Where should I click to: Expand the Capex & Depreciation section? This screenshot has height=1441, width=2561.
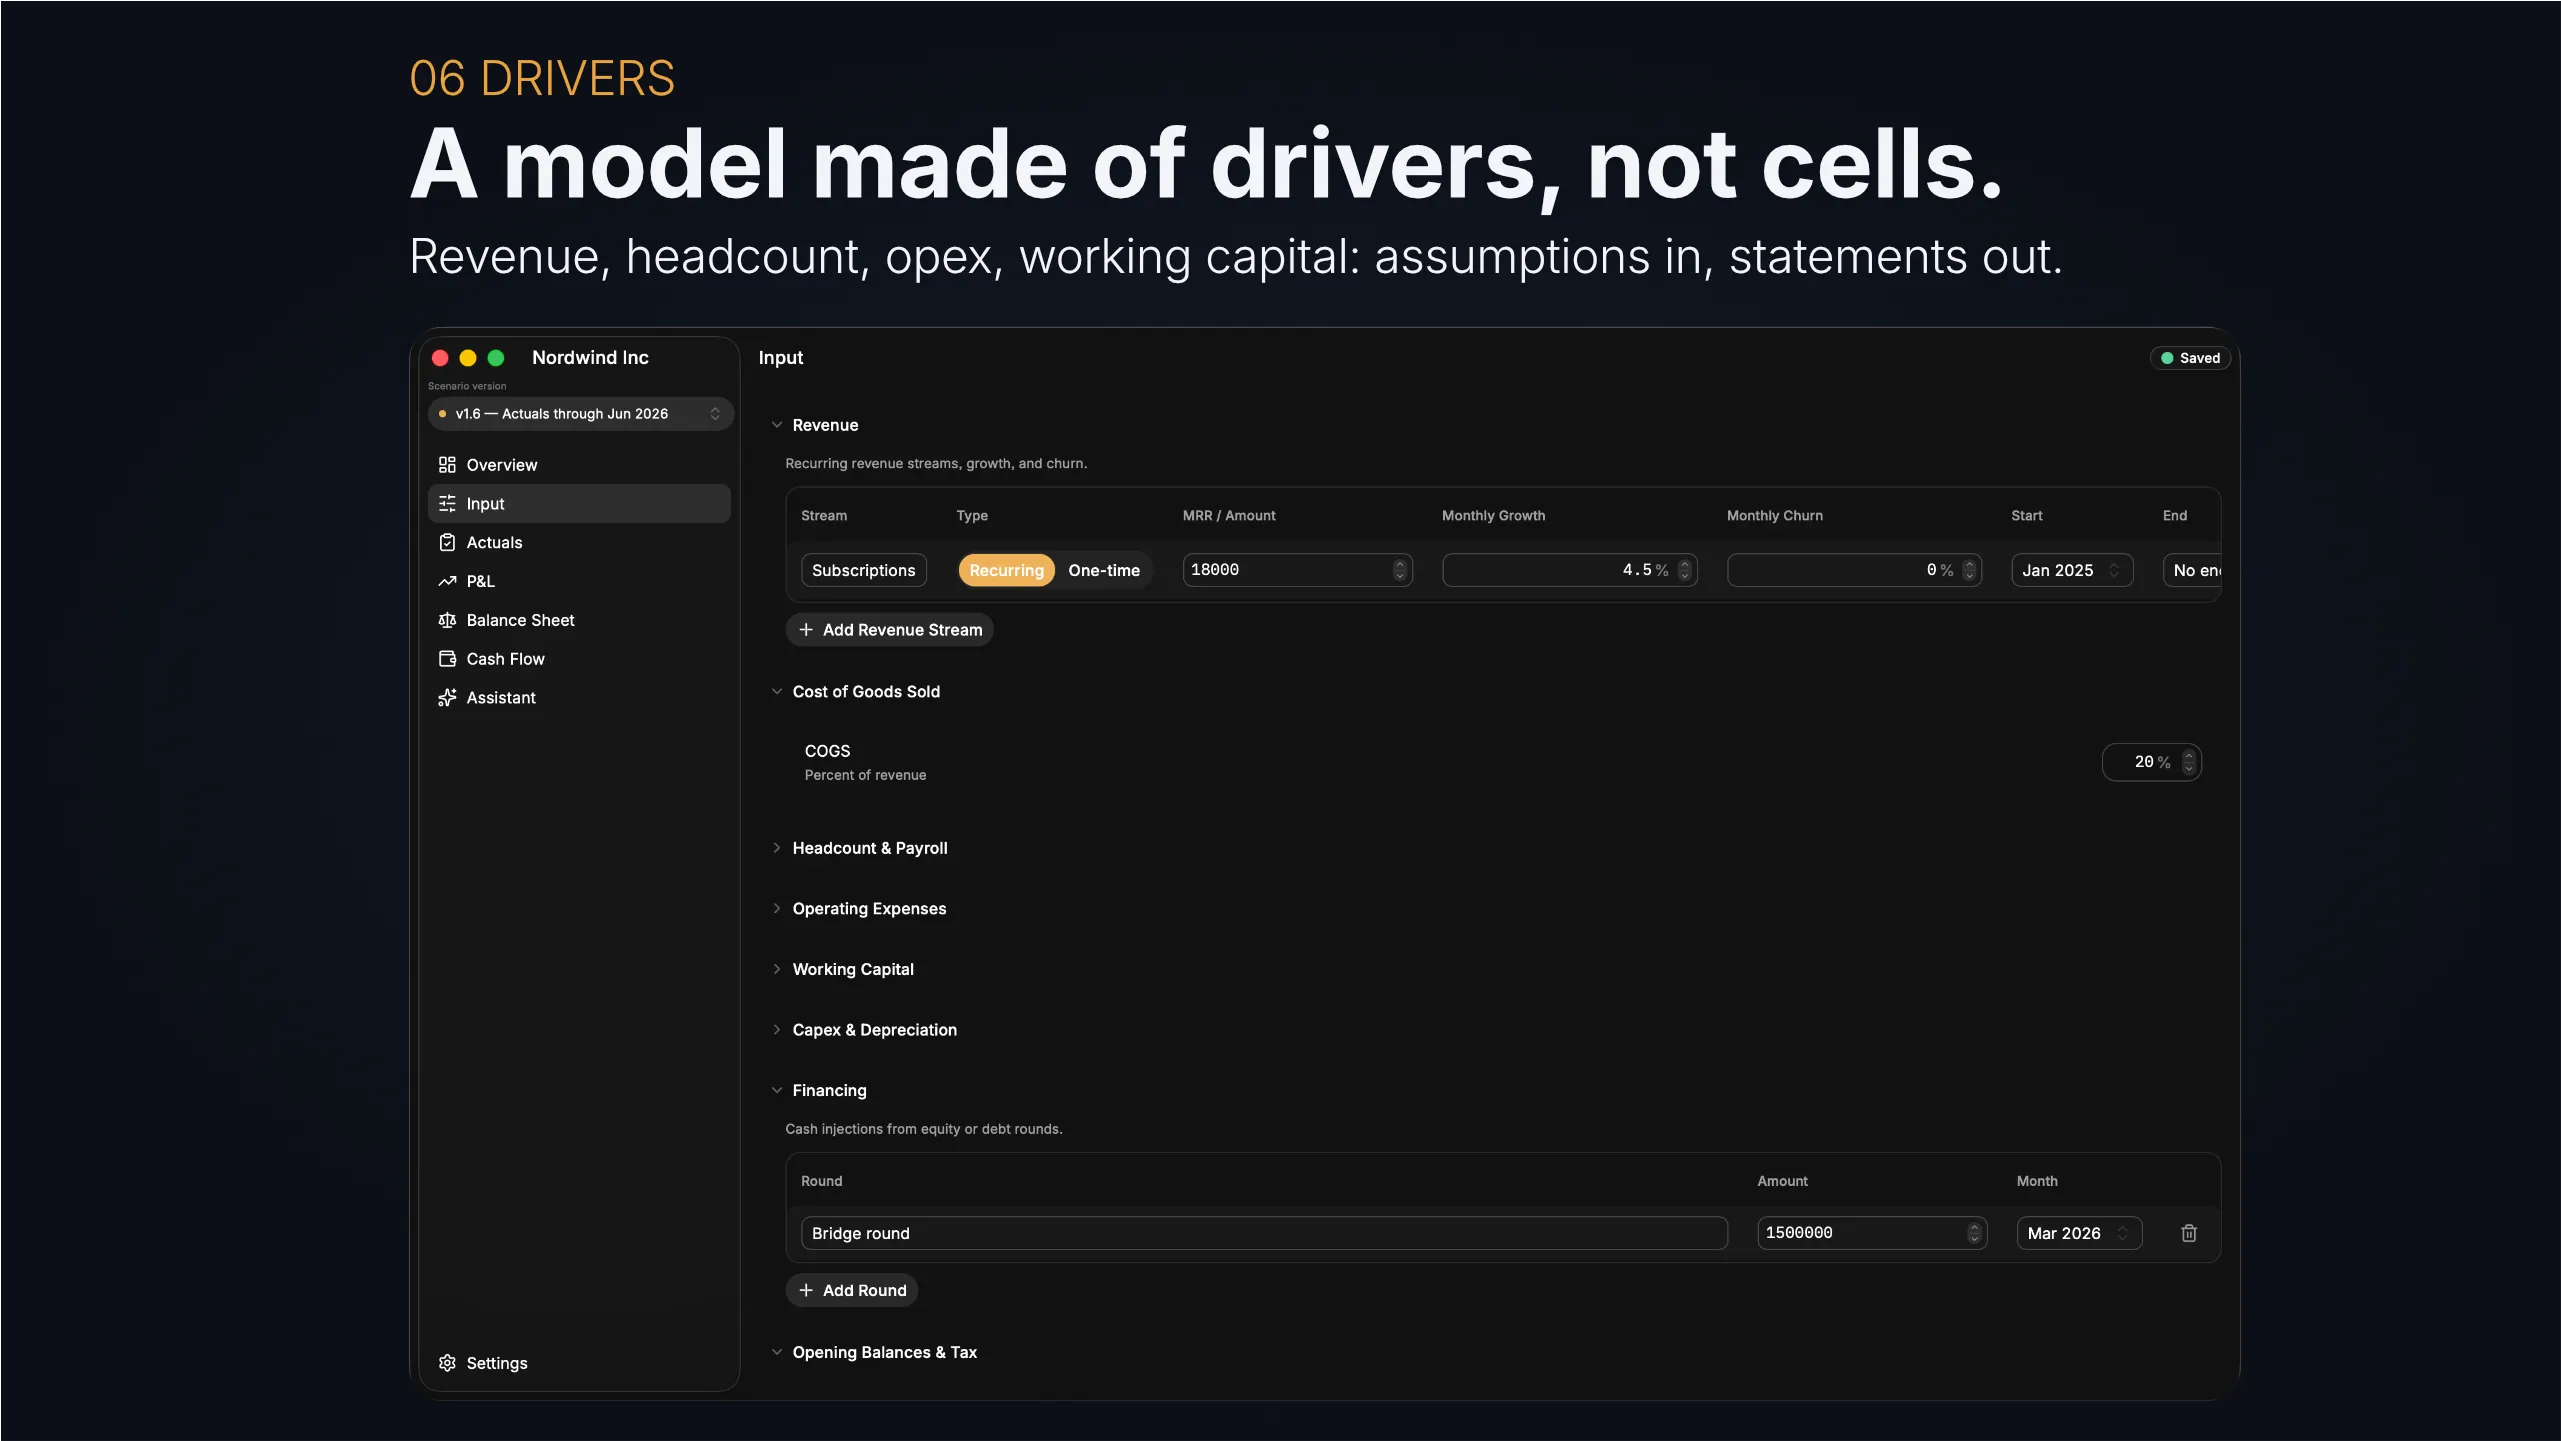(777, 1030)
